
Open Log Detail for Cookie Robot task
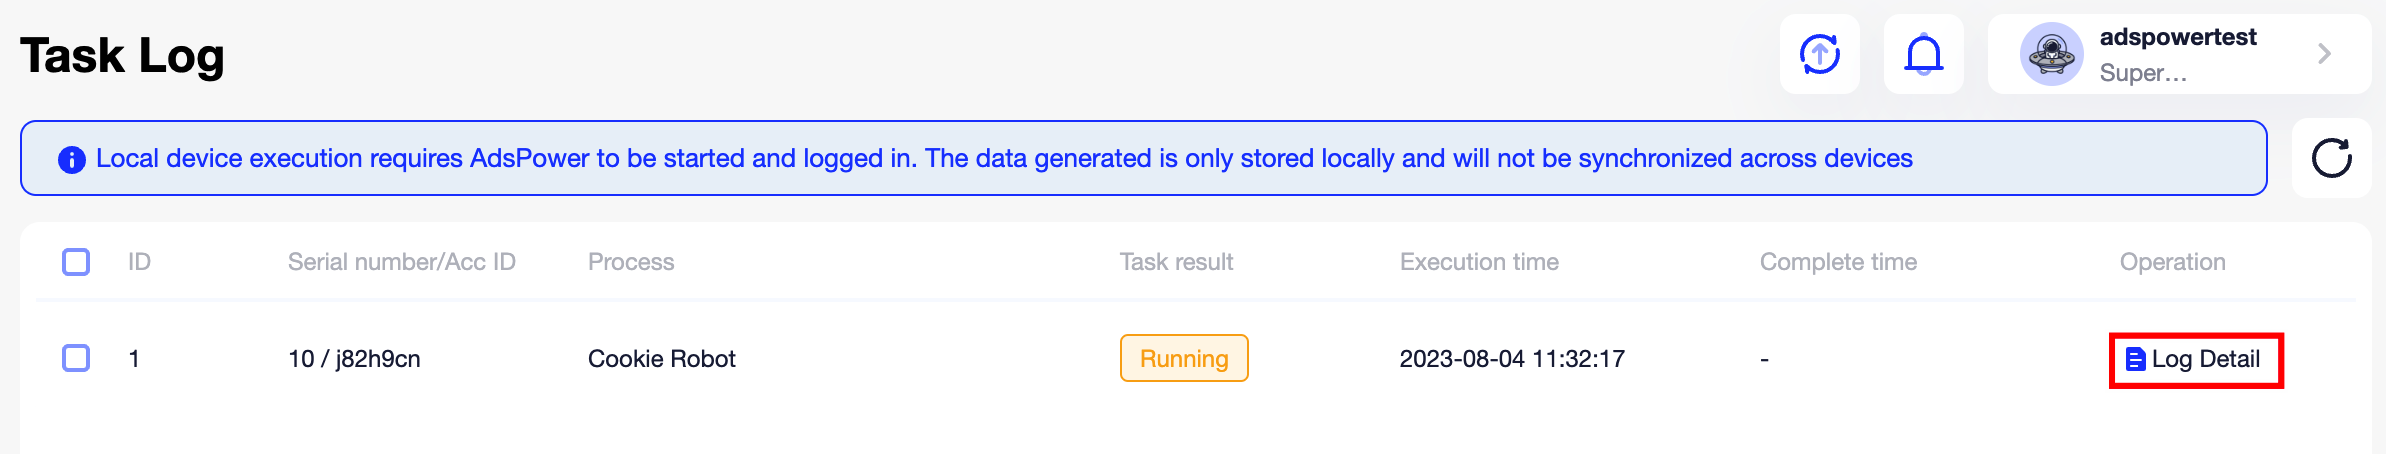(2205, 359)
